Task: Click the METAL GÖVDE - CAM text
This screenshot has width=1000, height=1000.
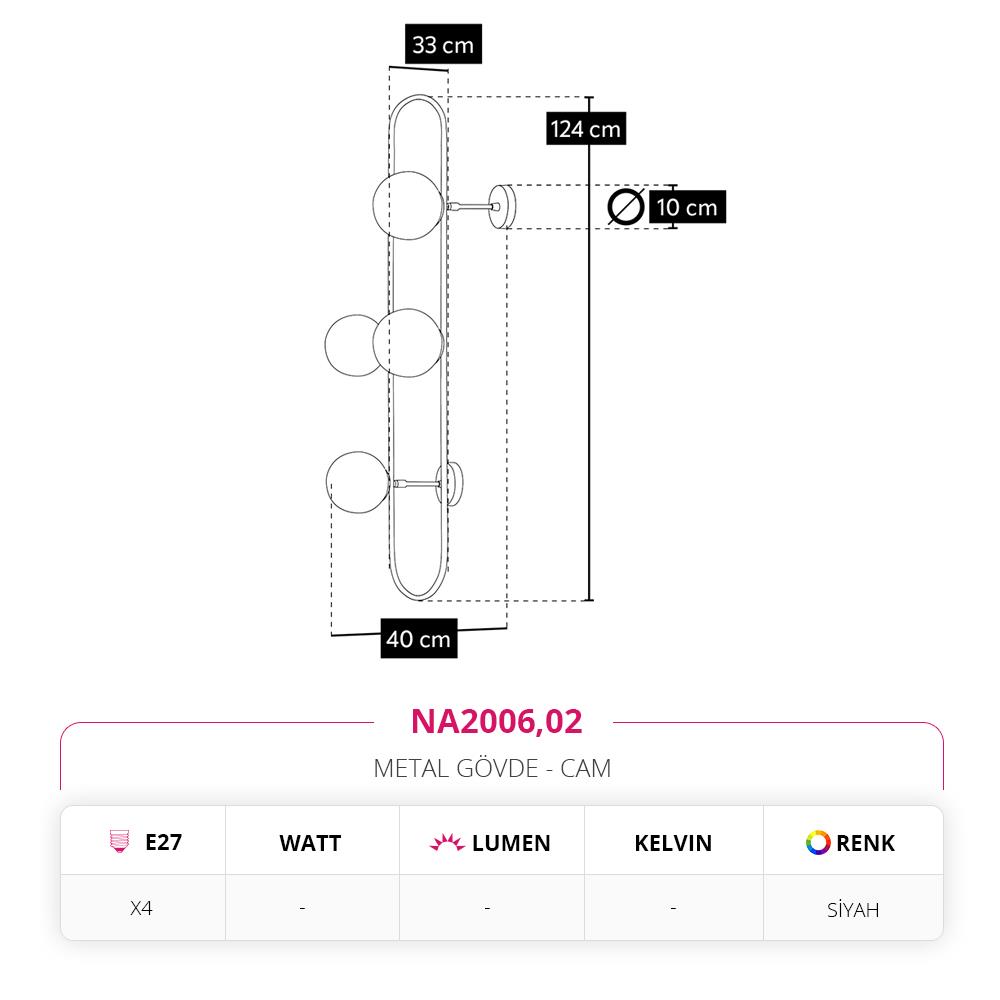Action: click(492, 768)
